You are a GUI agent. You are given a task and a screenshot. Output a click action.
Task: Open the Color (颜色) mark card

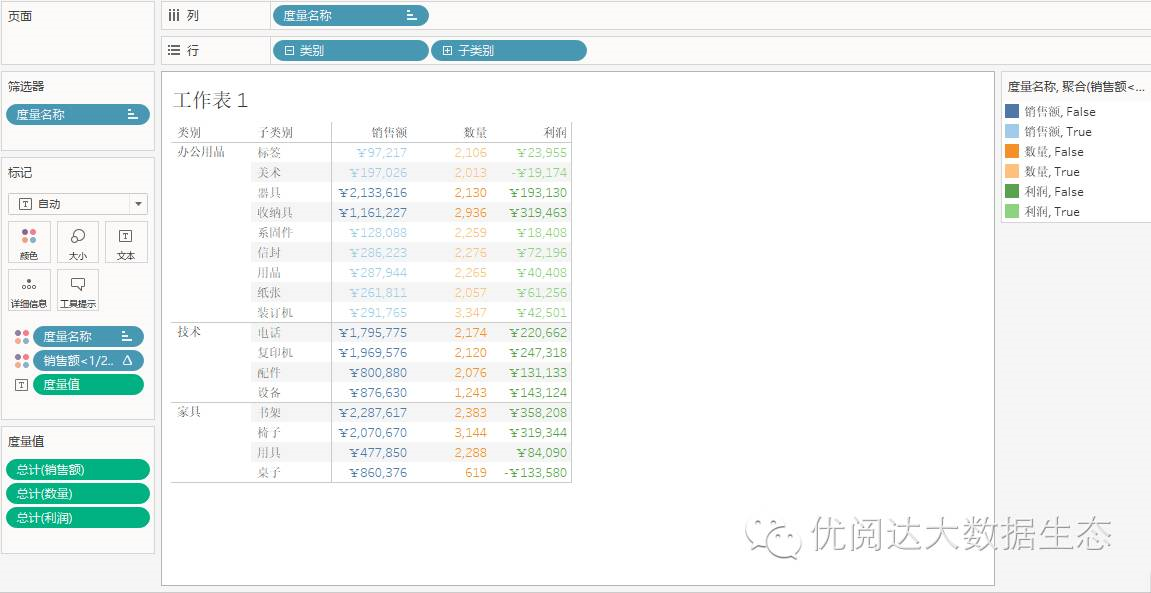pos(29,242)
